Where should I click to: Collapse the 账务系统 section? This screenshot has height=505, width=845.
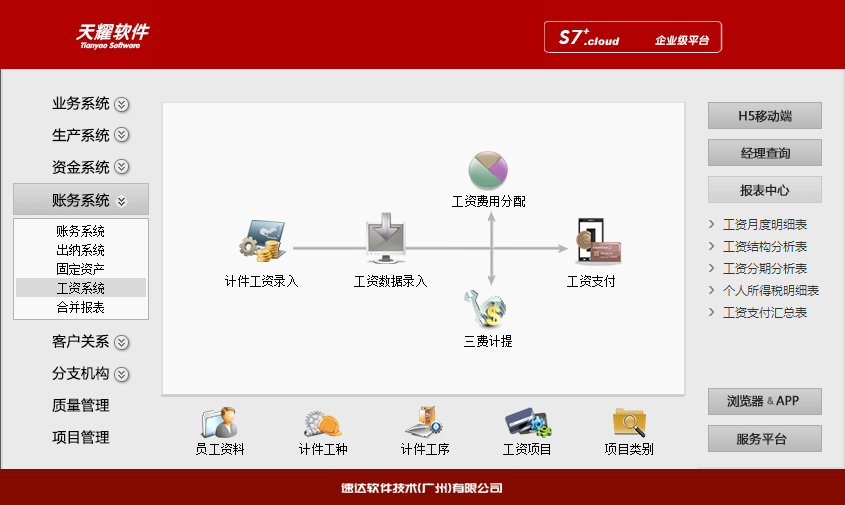coord(122,200)
